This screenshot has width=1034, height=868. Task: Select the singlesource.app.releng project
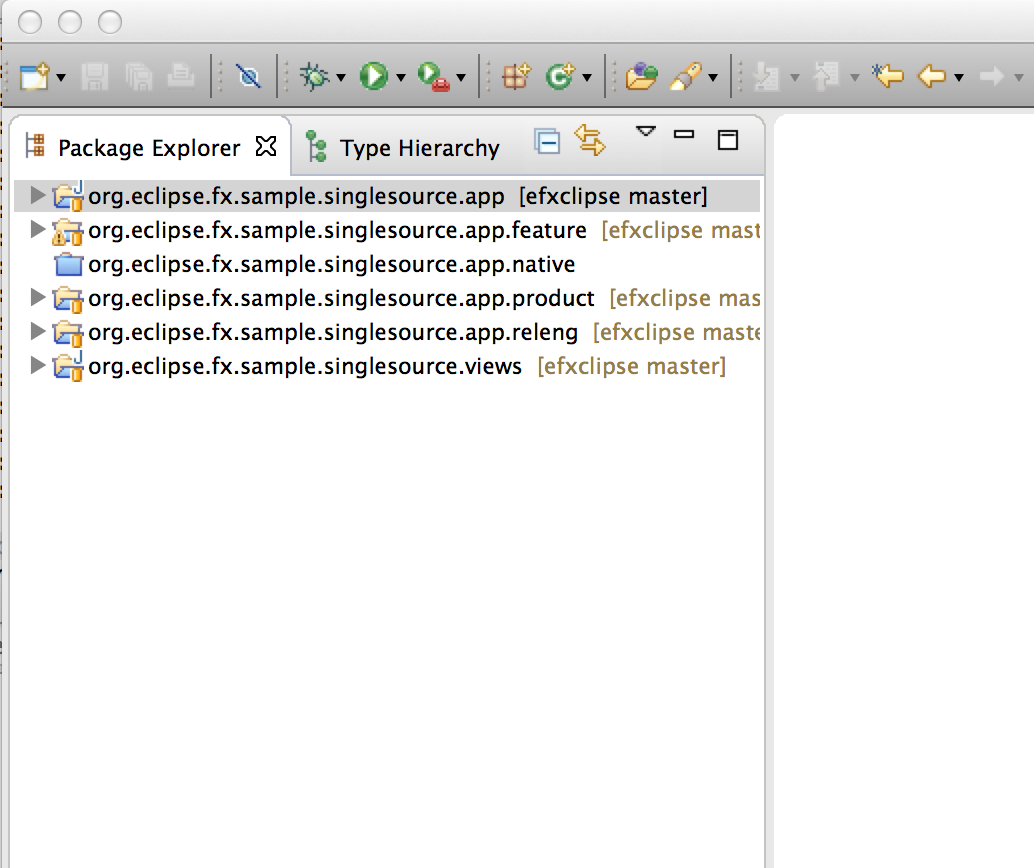[x=333, y=332]
